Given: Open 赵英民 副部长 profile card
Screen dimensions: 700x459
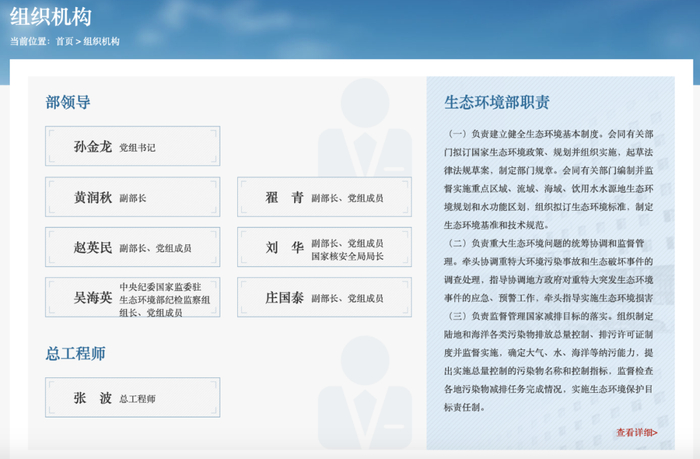Looking at the screenshot, I should coord(133,247).
